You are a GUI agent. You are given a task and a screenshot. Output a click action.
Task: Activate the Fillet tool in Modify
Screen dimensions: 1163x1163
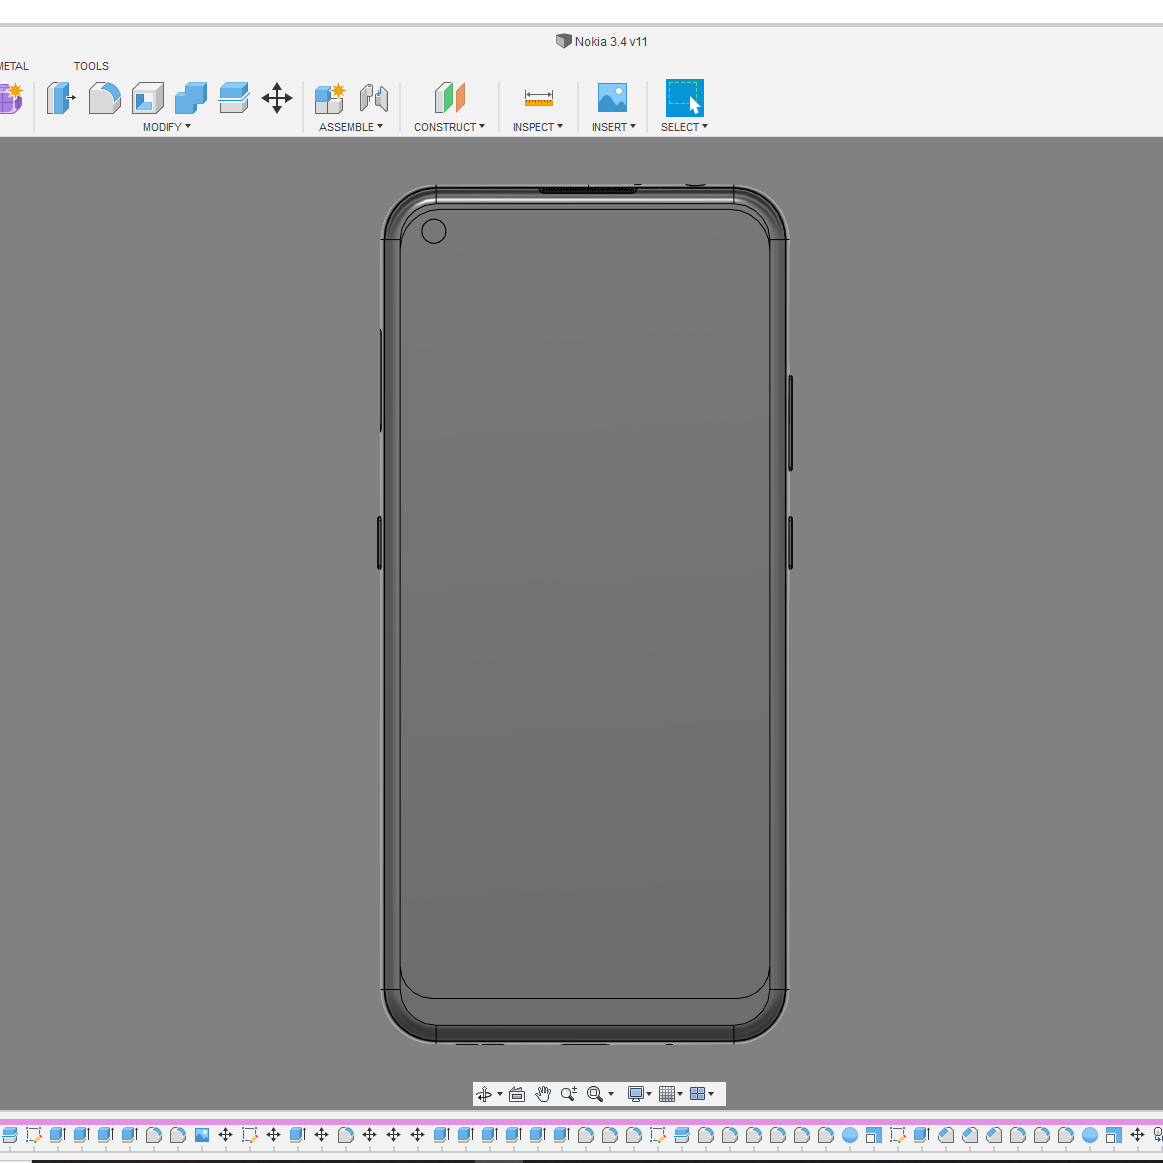pos(104,98)
